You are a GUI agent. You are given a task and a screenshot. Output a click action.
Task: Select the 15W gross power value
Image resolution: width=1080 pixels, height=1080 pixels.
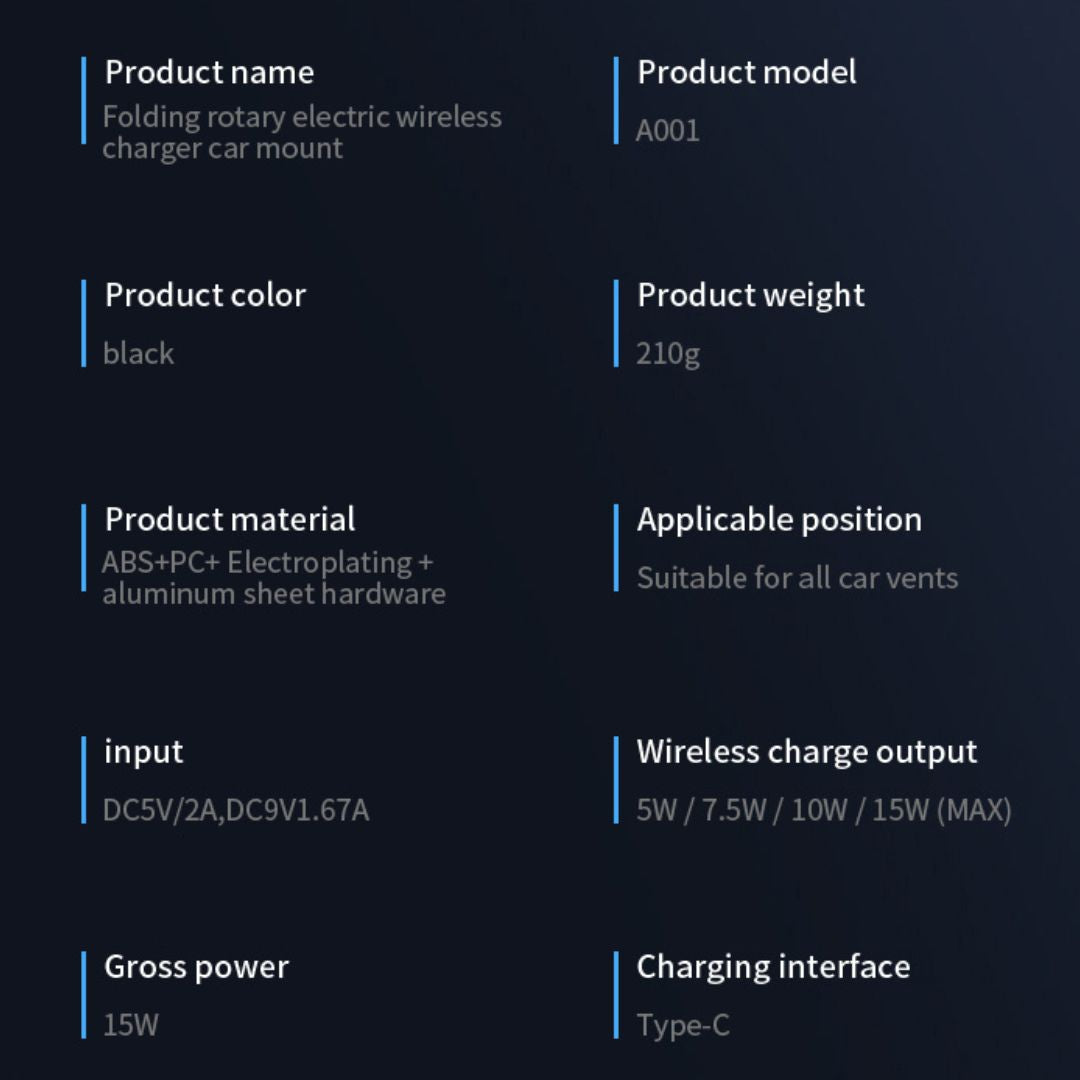(x=130, y=1024)
